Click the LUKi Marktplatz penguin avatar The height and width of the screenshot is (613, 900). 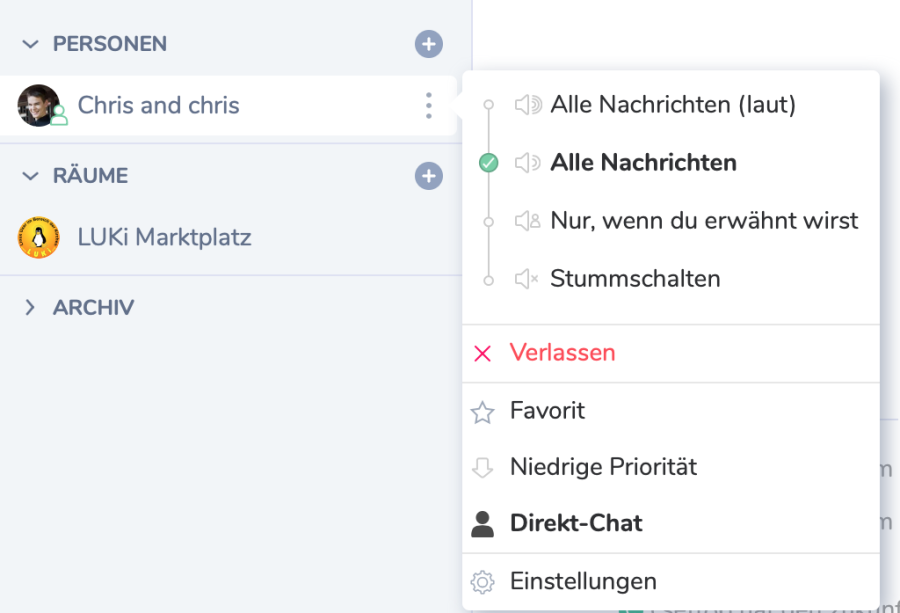pyautogui.click(x=39, y=238)
